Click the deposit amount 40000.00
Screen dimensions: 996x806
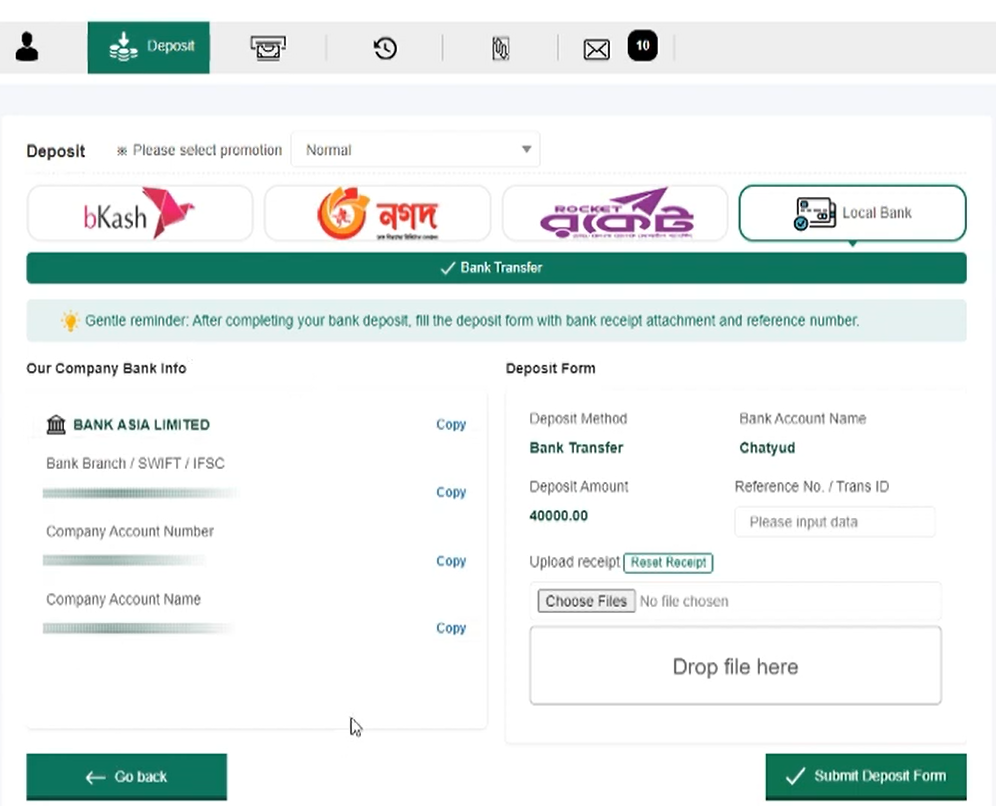pyautogui.click(x=559, y=516)
